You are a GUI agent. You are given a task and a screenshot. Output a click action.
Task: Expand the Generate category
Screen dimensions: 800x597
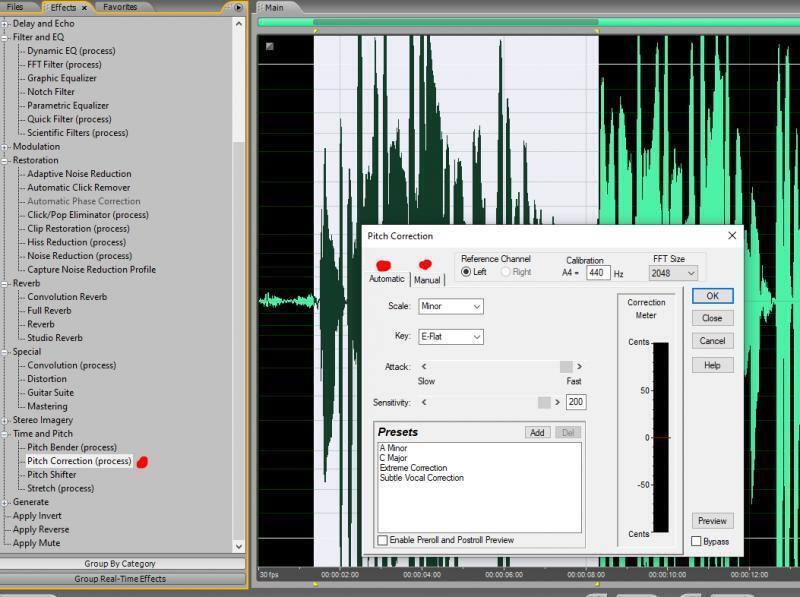click(5, 502)
